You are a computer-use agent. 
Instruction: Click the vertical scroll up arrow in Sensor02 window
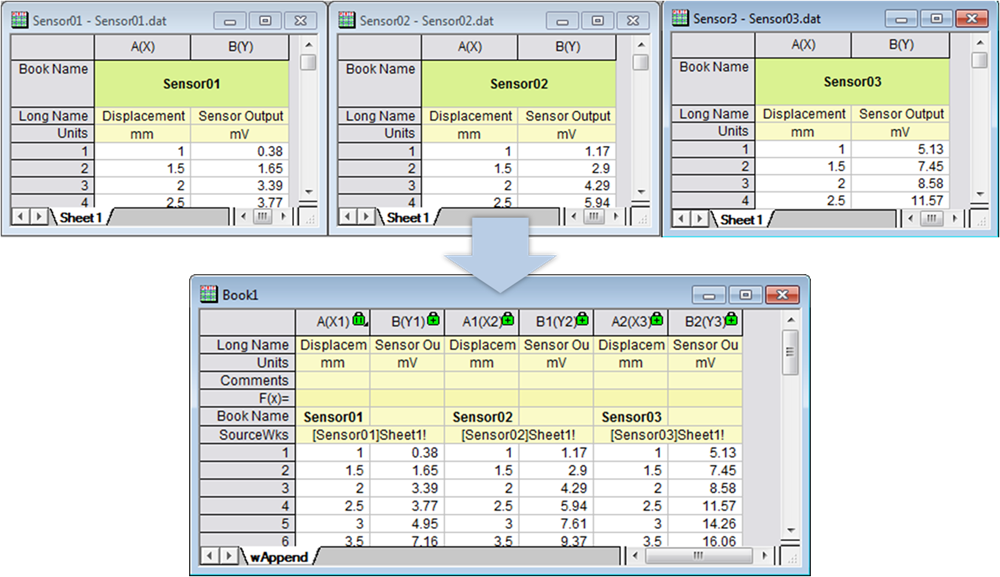641,45
